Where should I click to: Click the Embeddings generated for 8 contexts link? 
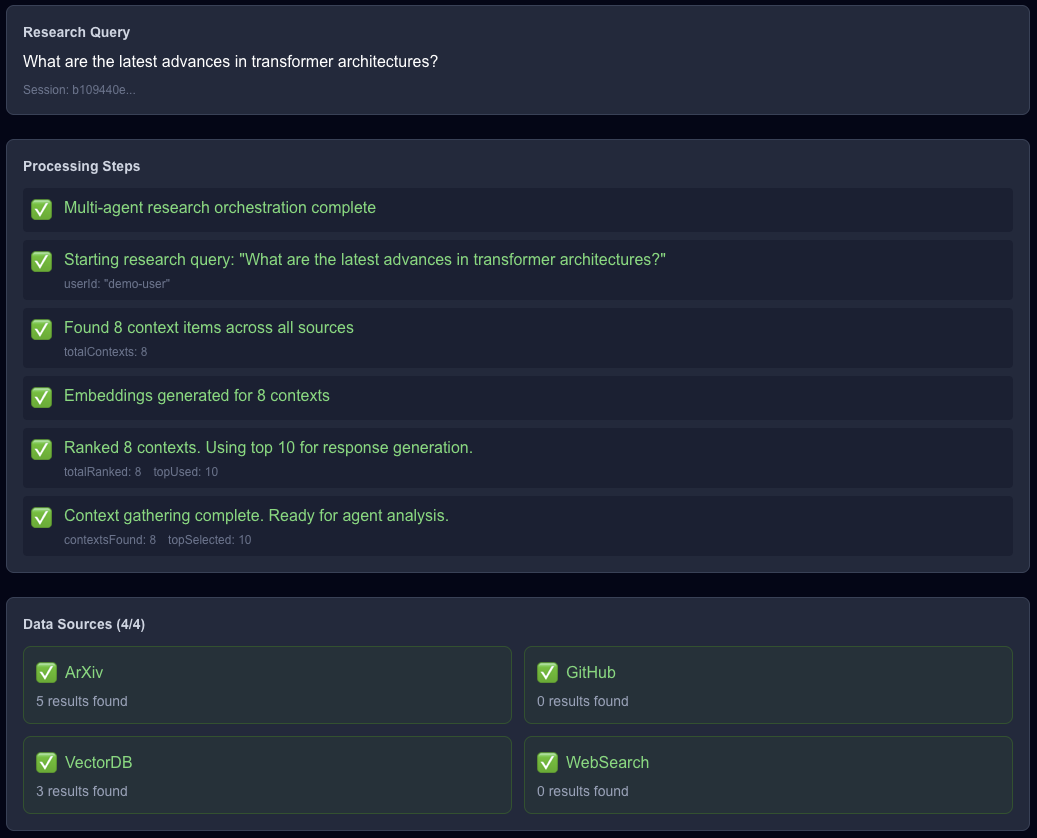pyautogui.click(x=196, y=395)
